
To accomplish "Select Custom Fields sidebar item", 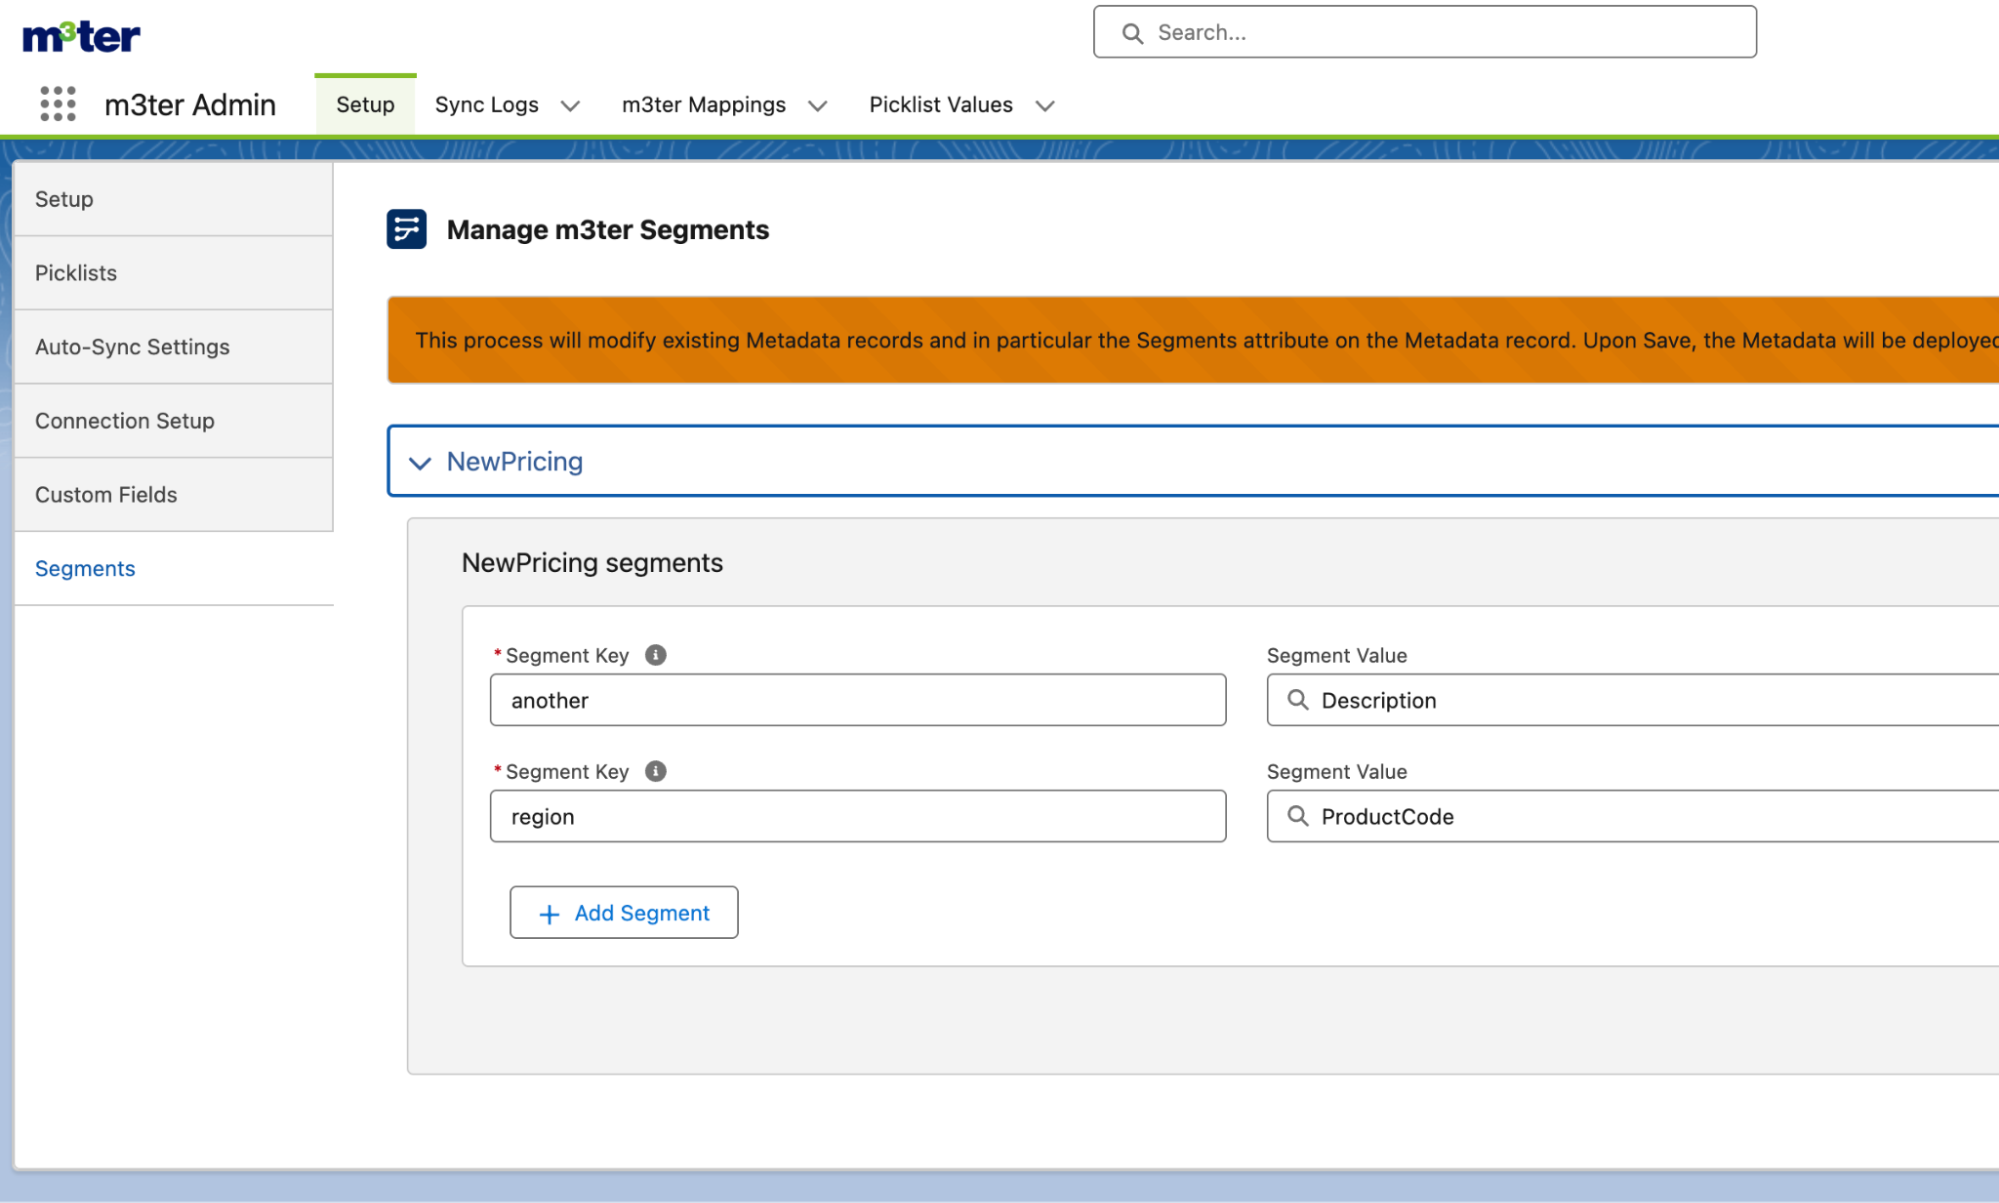I will point(106,495).
